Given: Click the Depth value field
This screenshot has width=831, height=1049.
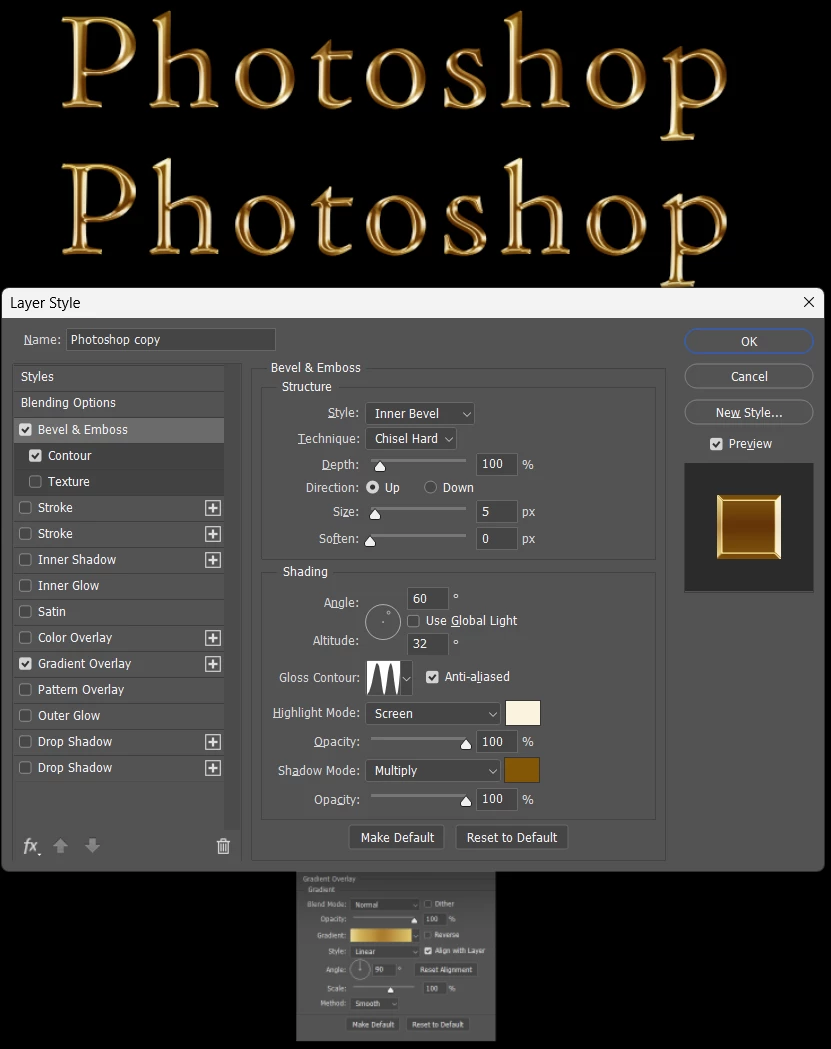Looking at the screenshot, I should coord(496,464).
